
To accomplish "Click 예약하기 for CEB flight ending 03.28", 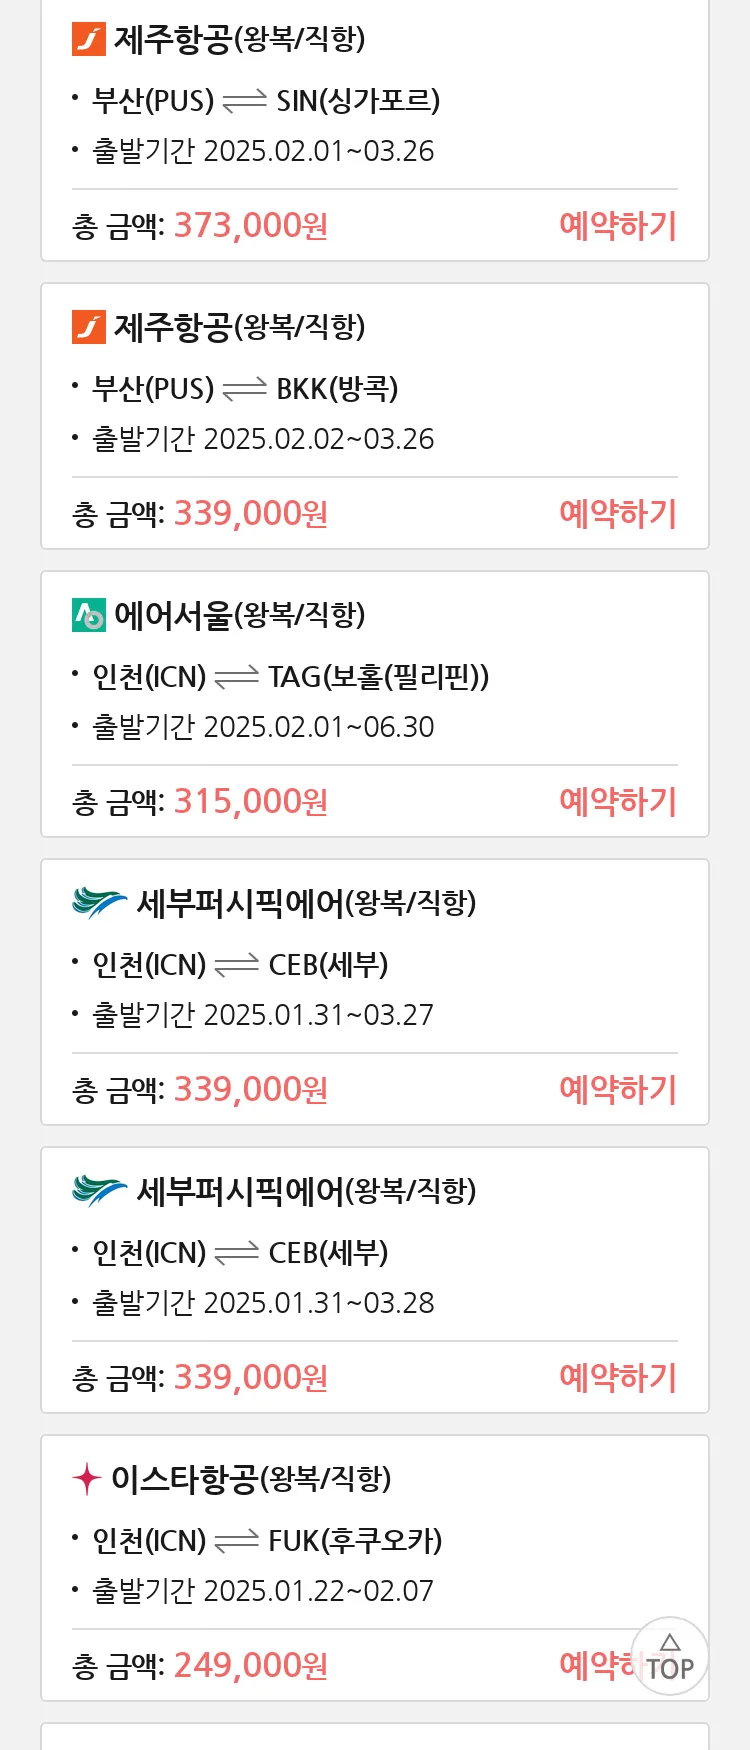I will pos(618,1377).
